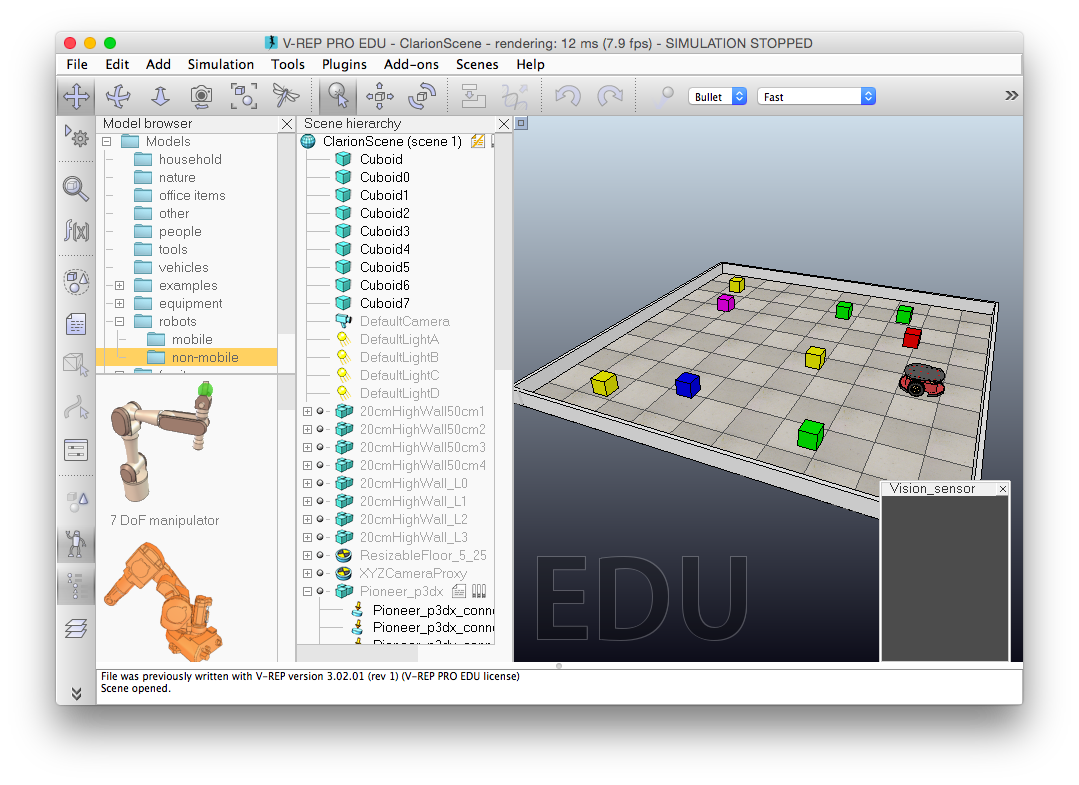
Task: Open the Simulation menu
Action: (x=220, y=64)
